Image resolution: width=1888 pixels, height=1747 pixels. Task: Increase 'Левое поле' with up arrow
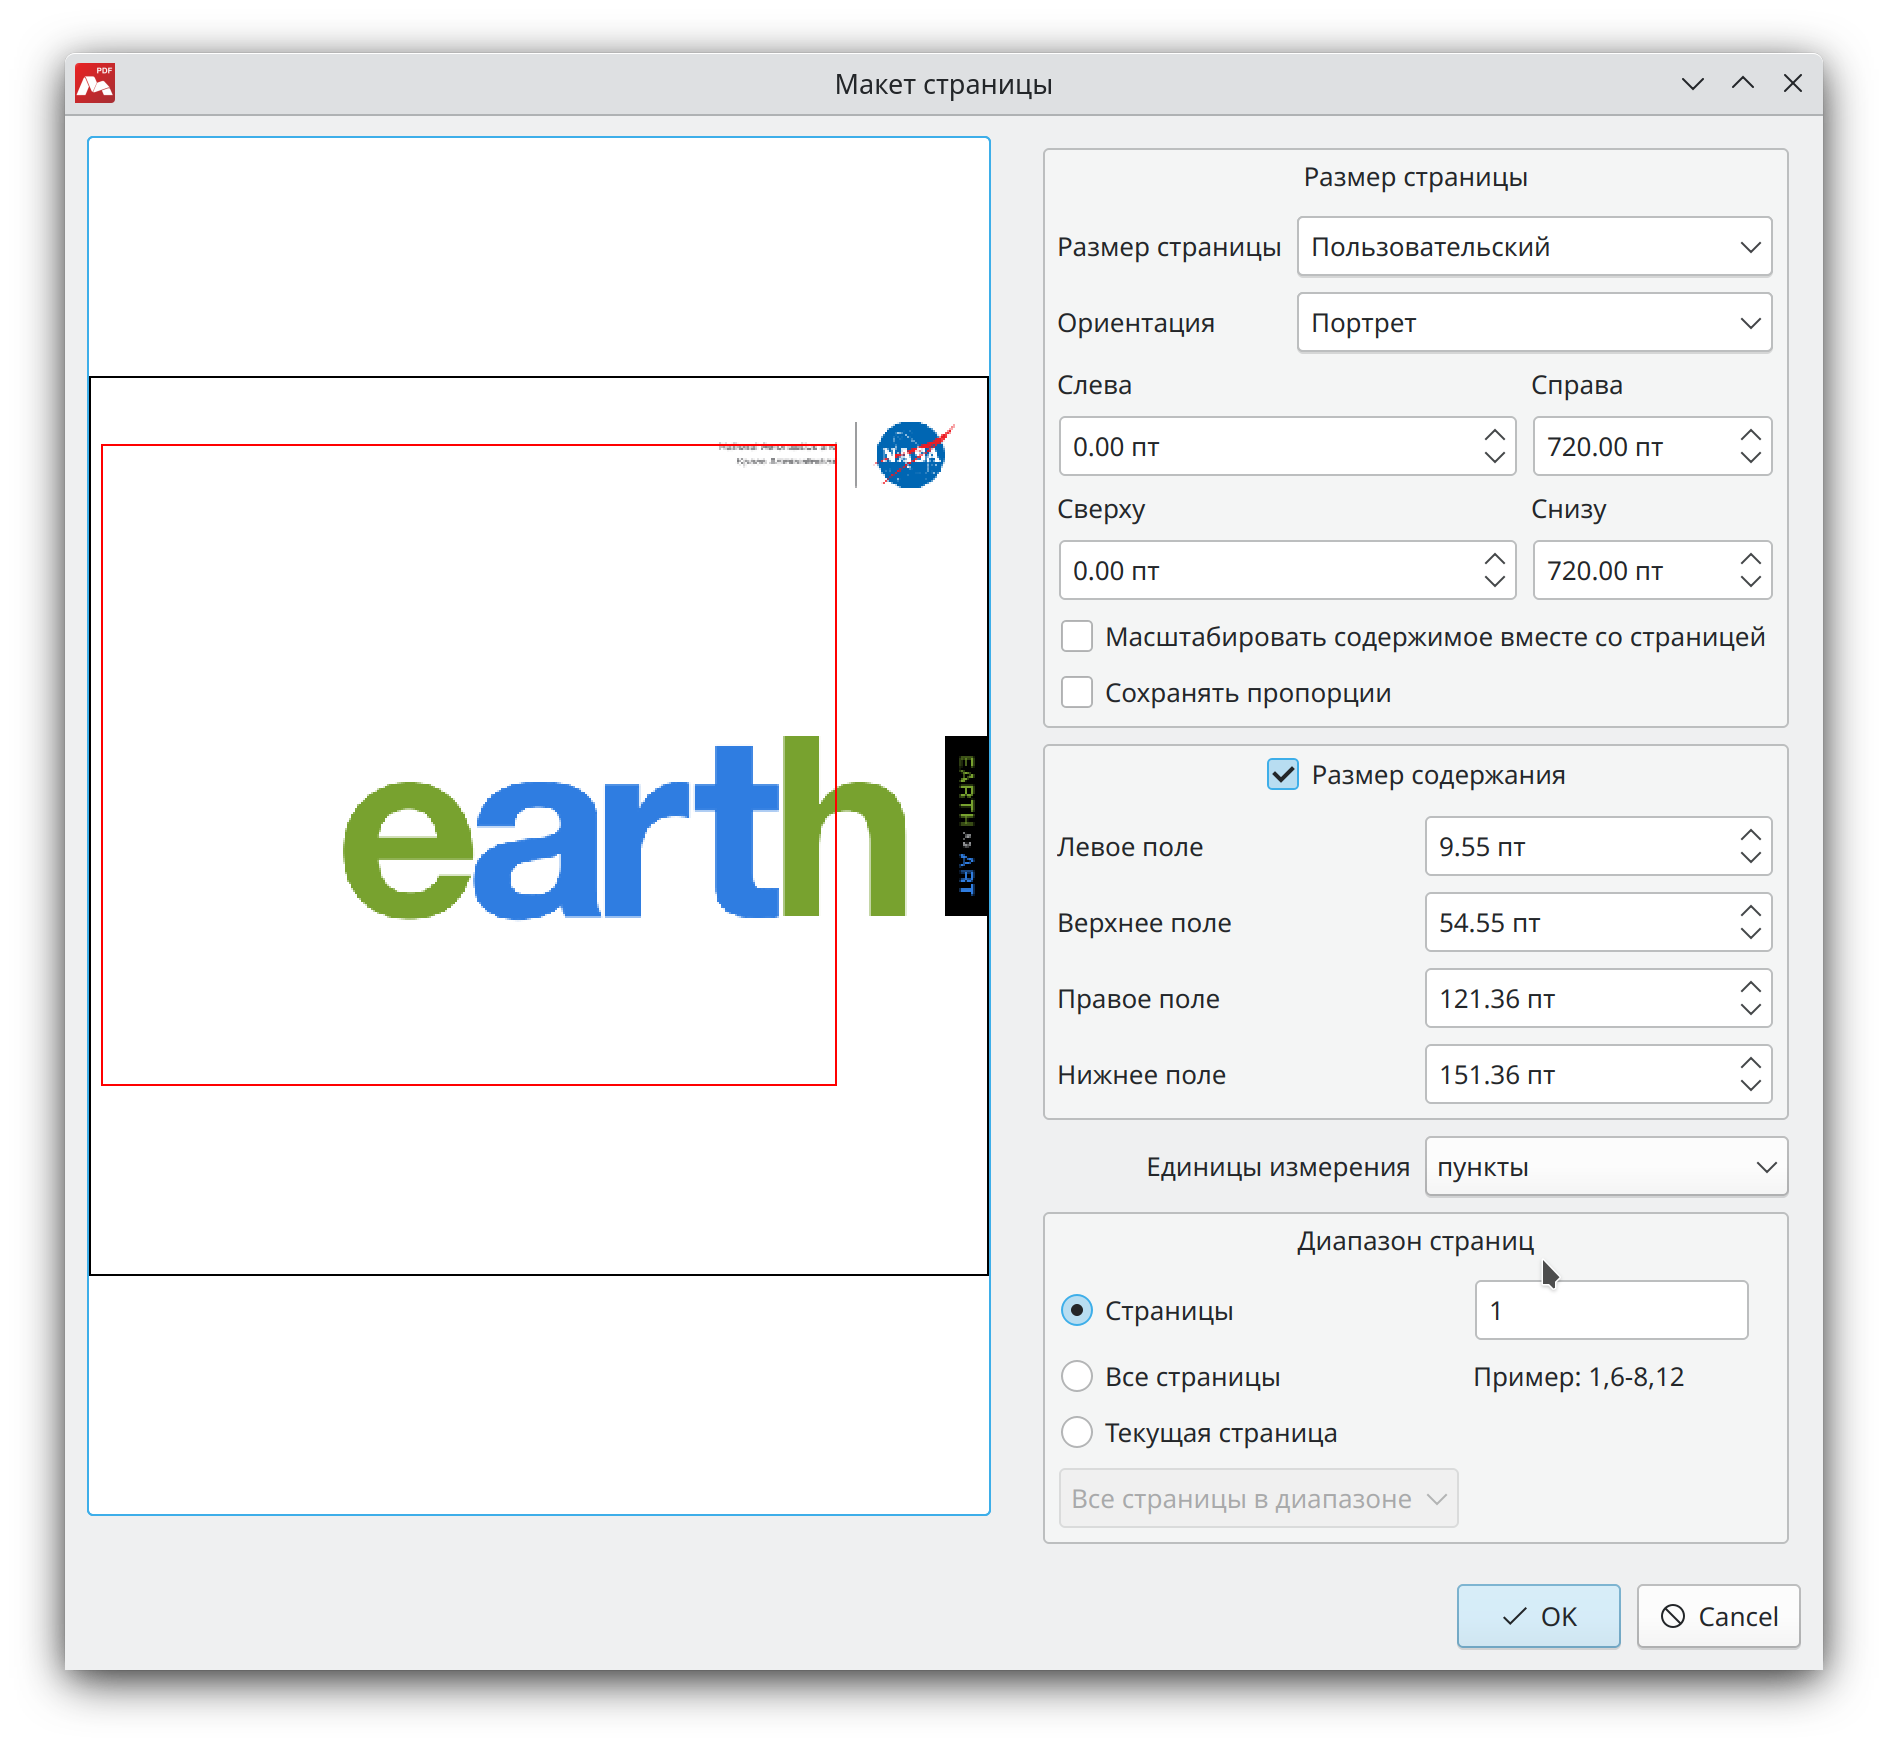(1751, 835)
